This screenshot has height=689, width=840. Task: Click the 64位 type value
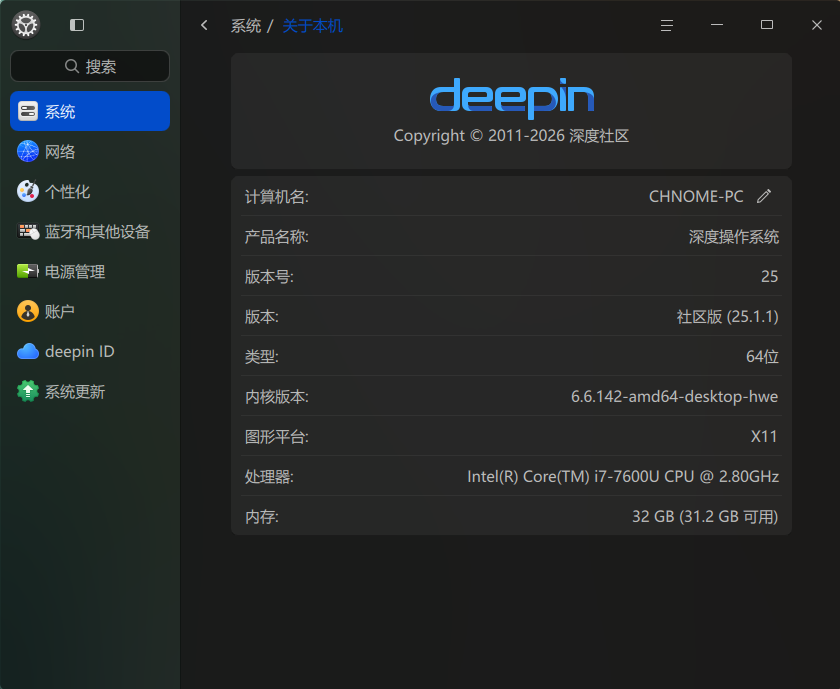(762, 356)
